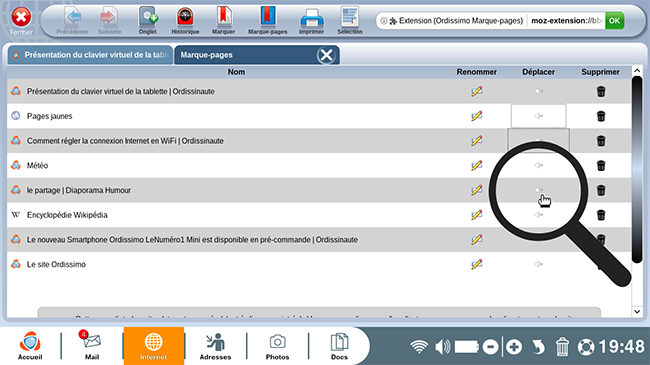This screenshot has height=365, width=650.
Task: Click the green OK button
Action: point(614,21)
